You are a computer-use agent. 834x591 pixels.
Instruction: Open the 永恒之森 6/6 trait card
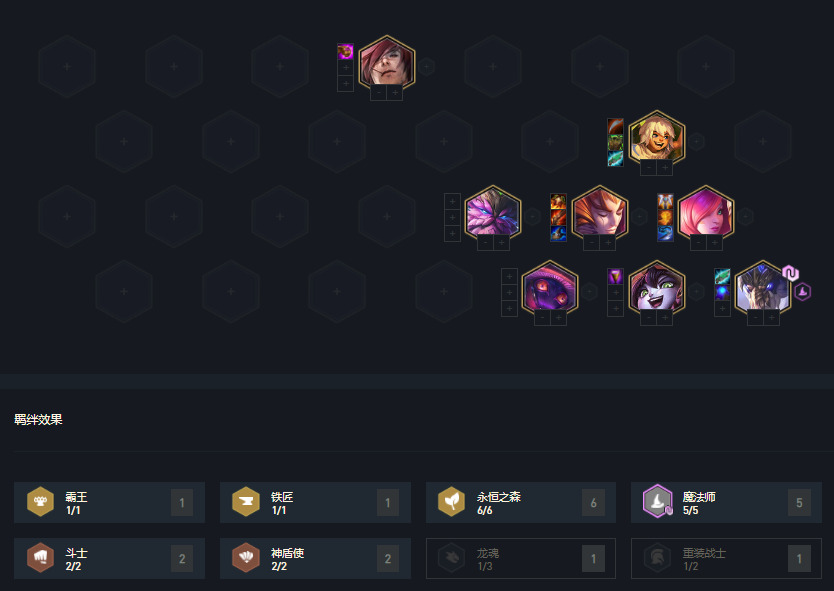[x=521, y=502]
